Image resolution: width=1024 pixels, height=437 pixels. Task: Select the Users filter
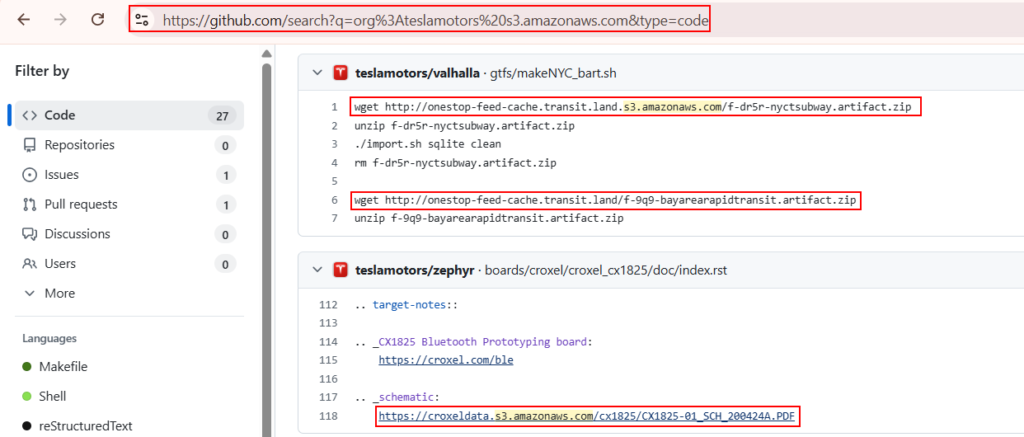(x=129, y=264)
